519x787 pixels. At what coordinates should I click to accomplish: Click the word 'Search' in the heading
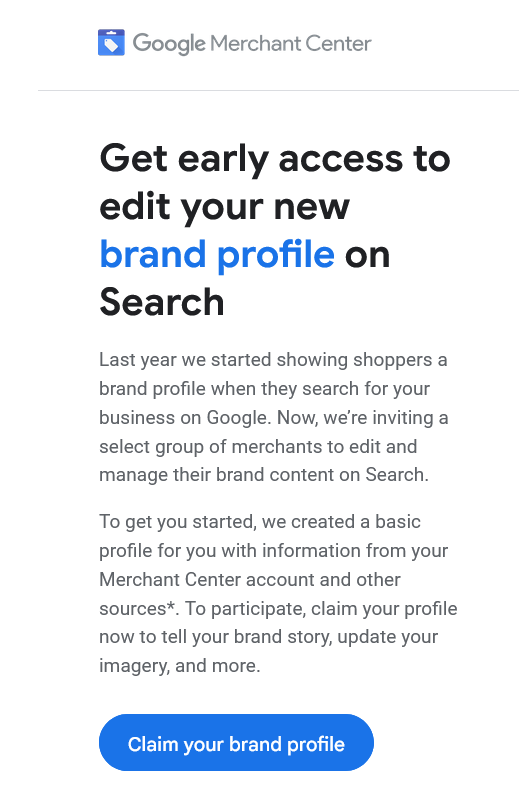(162, 302)
